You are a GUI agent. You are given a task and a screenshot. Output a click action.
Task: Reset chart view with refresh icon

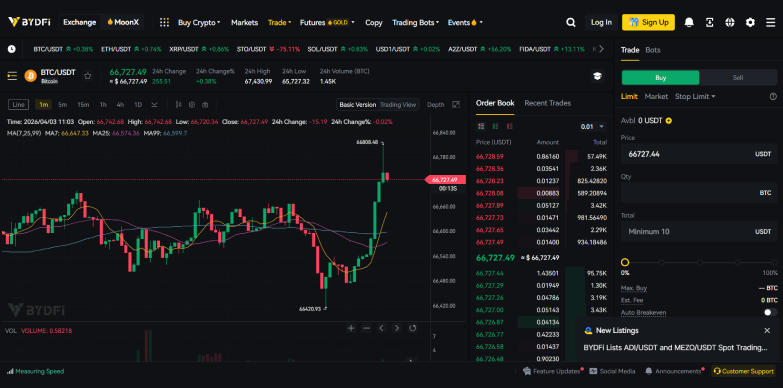412,328
